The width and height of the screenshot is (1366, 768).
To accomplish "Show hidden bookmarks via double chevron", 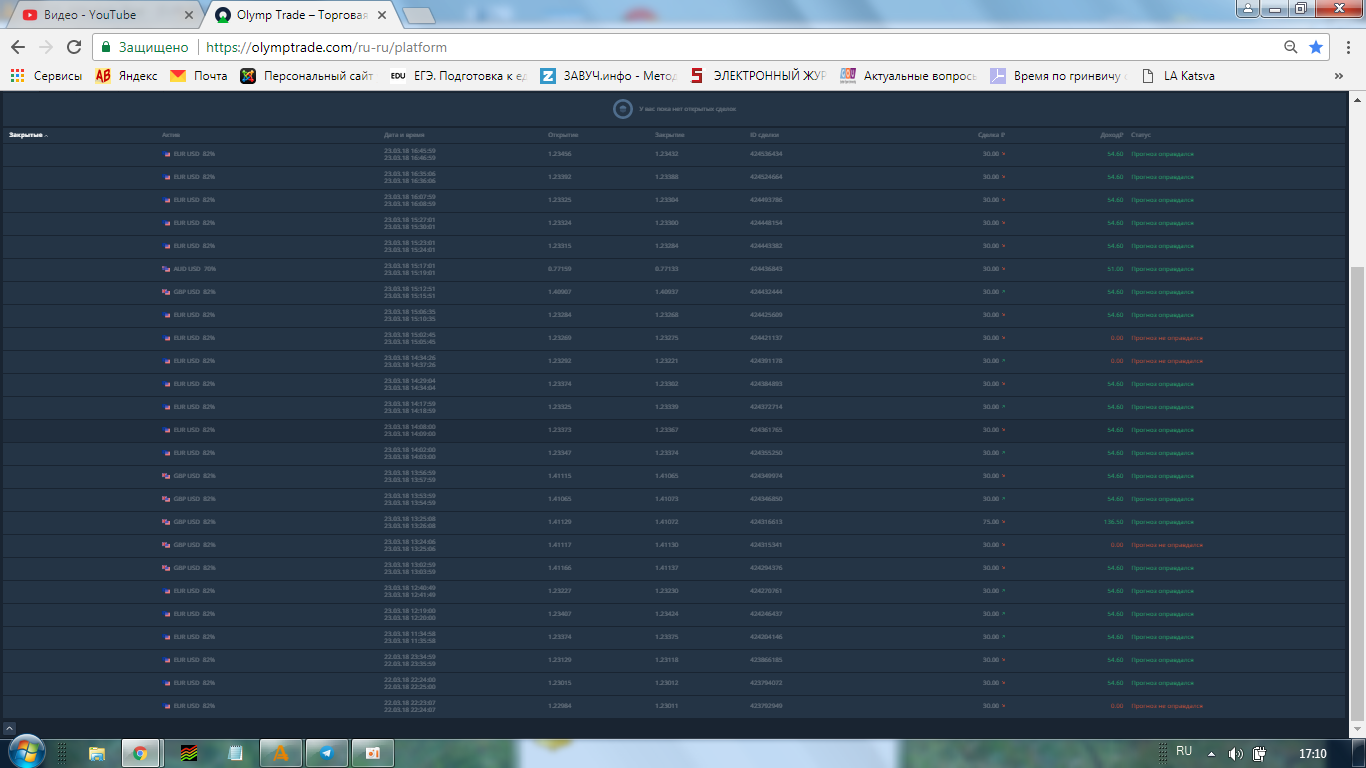I will [1339, 75].
